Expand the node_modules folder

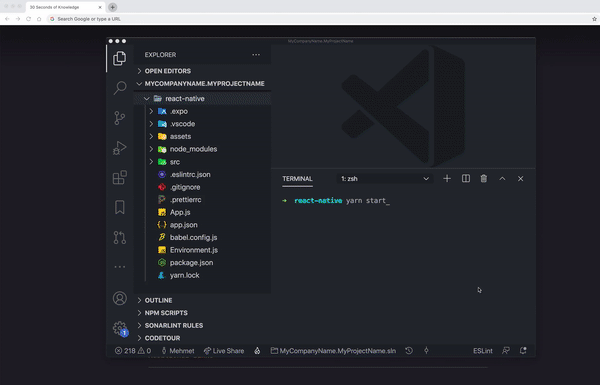[202, 149]
